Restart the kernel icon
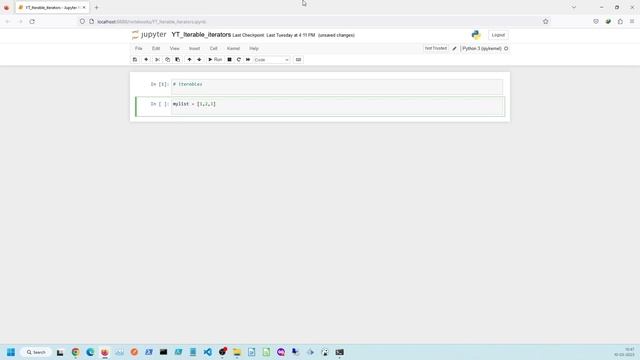 239,60
